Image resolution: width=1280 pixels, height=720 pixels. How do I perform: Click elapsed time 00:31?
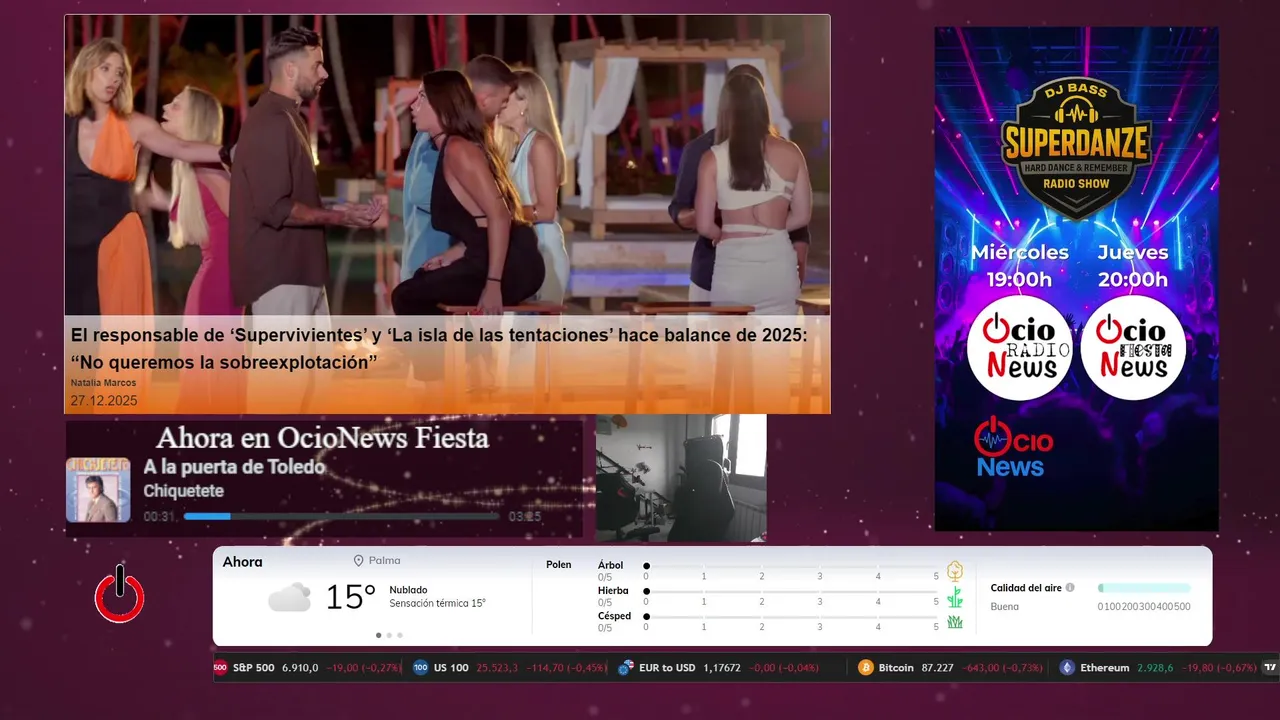tap(160, 517)
